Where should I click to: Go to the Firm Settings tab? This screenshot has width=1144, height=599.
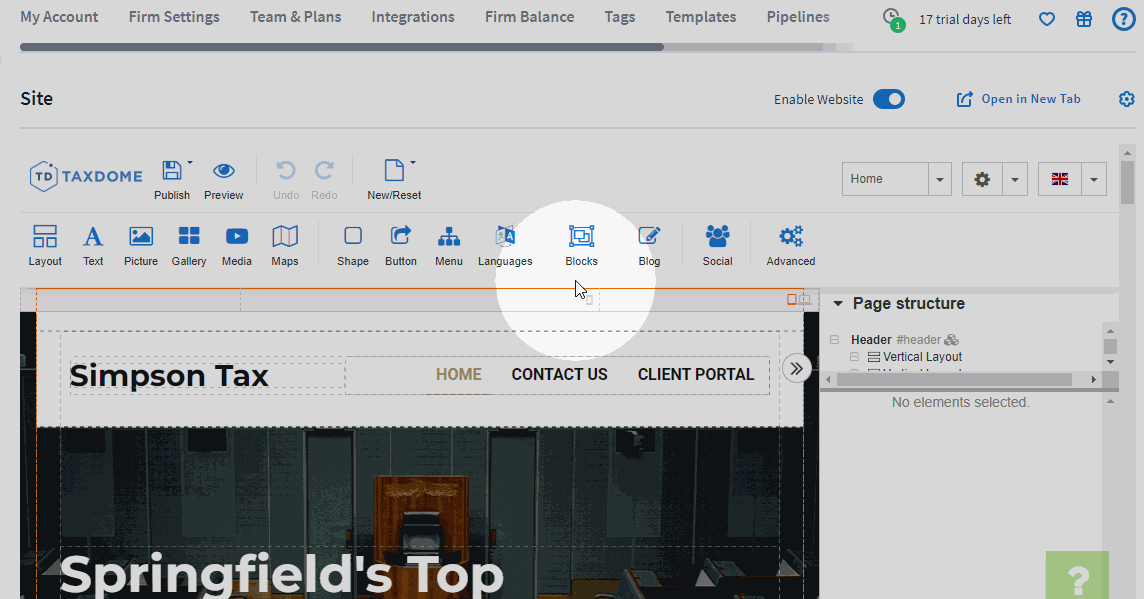tap(174, 17)
